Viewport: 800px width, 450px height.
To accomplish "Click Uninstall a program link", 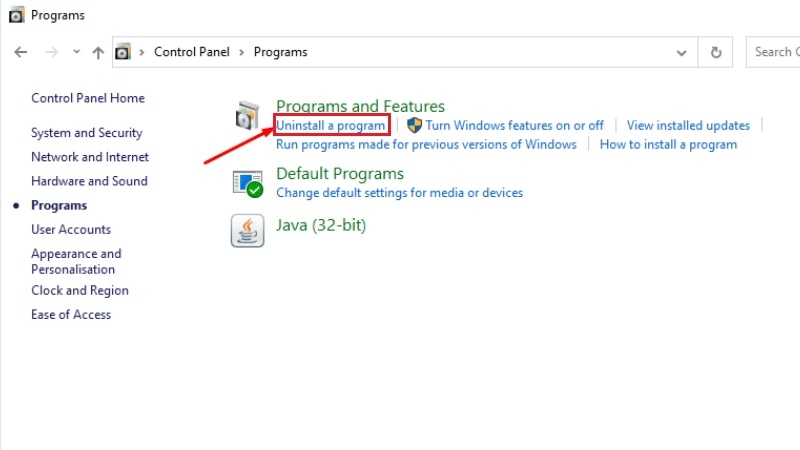I will tap(331, 126).
